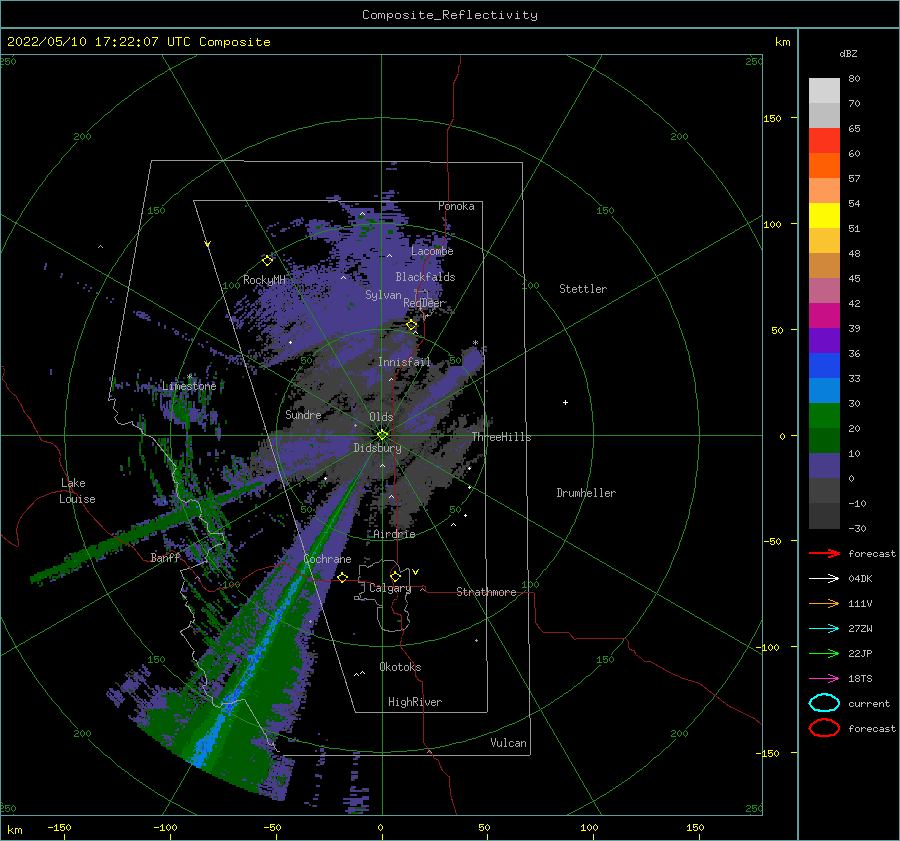This screenshot has width=900, height=841.
Task: Click the Composite_Reflectivity title
Action: pos(450,15)
